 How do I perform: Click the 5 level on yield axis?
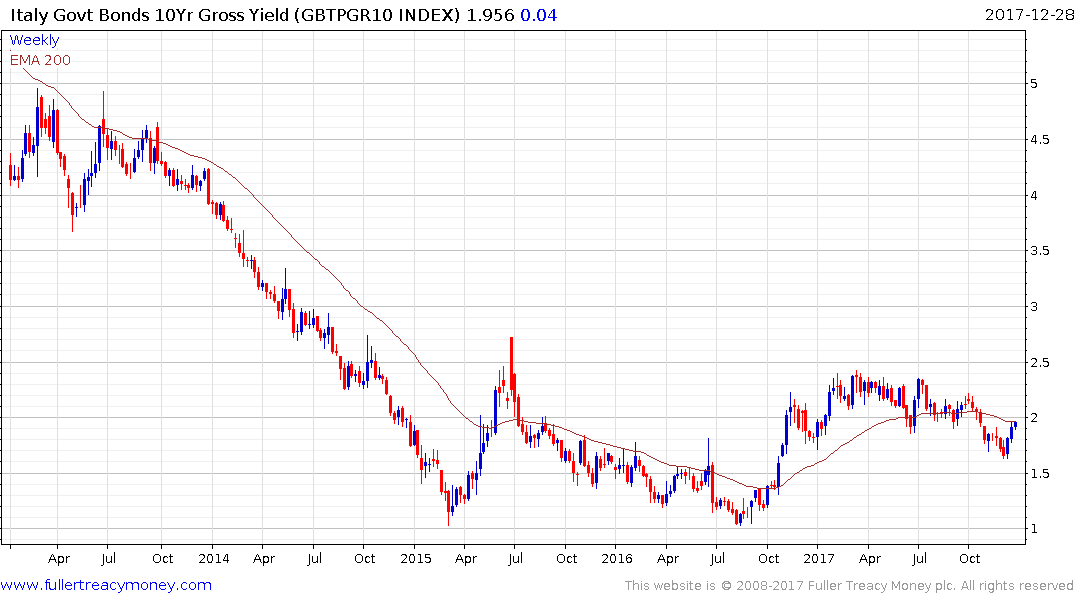click(1034, 84)
